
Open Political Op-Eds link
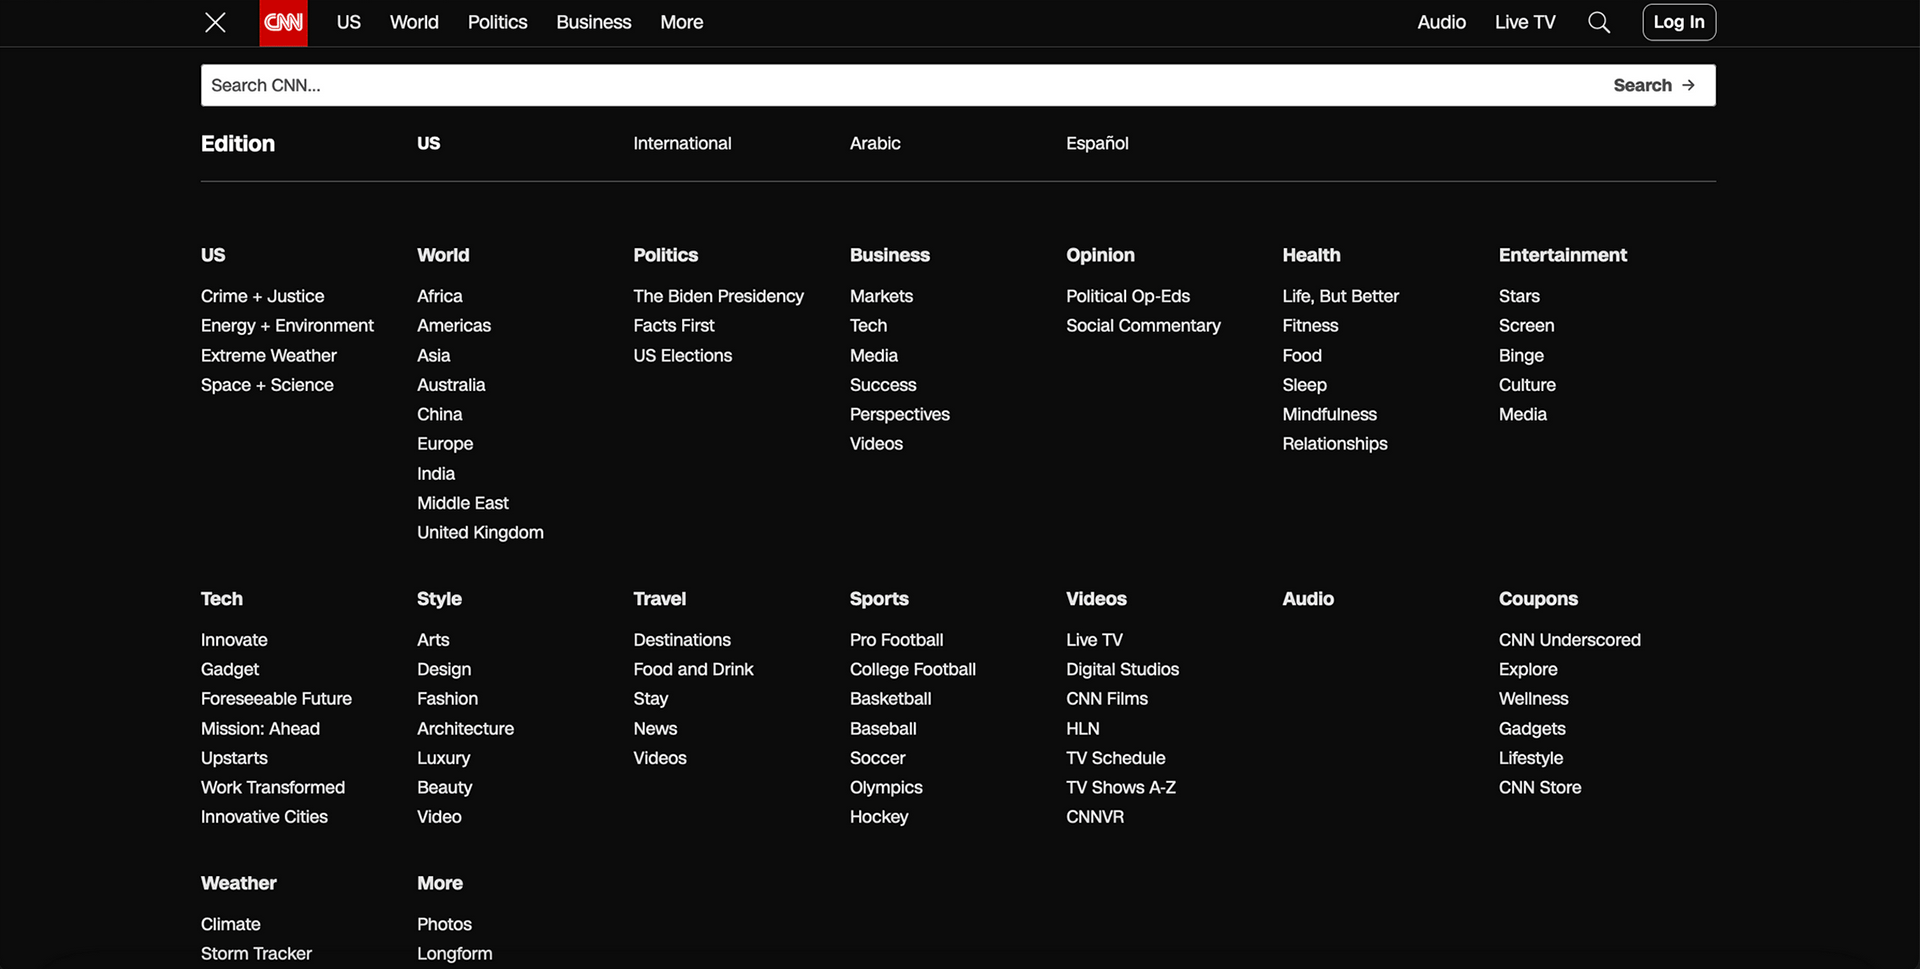pos(1128,296)
